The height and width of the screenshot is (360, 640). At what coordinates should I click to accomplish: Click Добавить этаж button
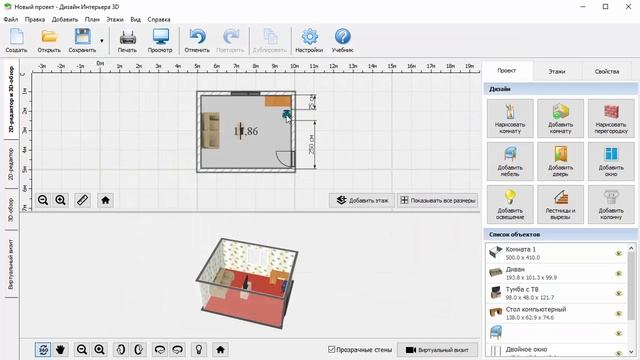pos(362,200)
